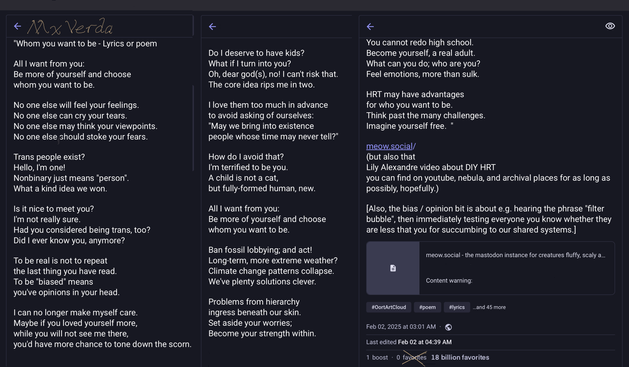Viewport: 629px width, 367px height.
Task: Click the back arrow next to the eye icon
Action: tap(370, 26)
